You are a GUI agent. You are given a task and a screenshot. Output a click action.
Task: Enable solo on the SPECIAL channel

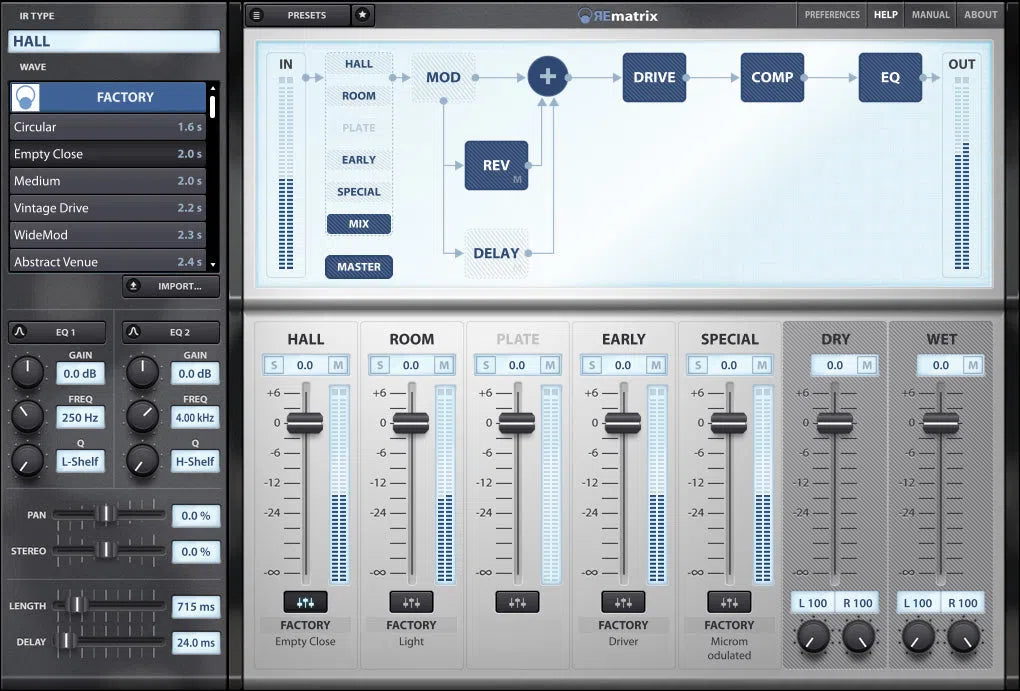click(697, 365)
